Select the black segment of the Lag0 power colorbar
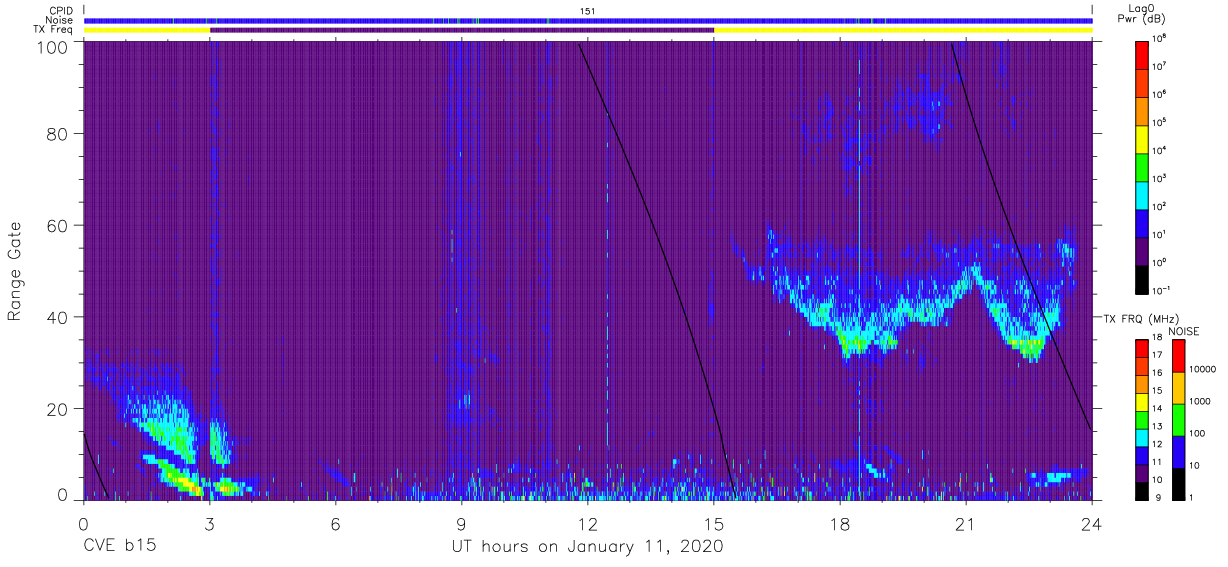The width and height of the screenshot is (1228, 567). (x=1142, y=278)
